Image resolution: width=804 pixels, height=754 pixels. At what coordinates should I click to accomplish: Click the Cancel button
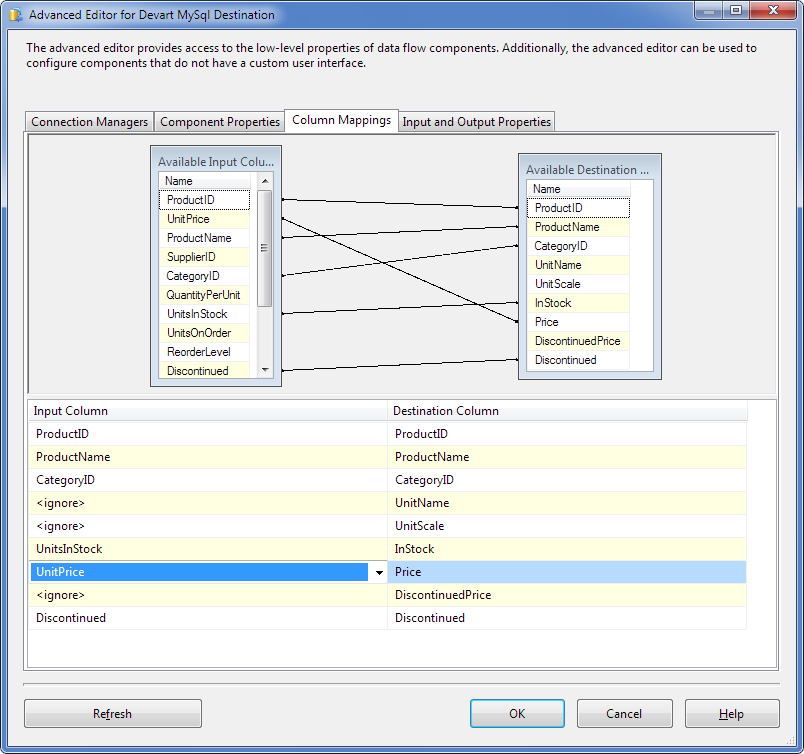[624, 713]
